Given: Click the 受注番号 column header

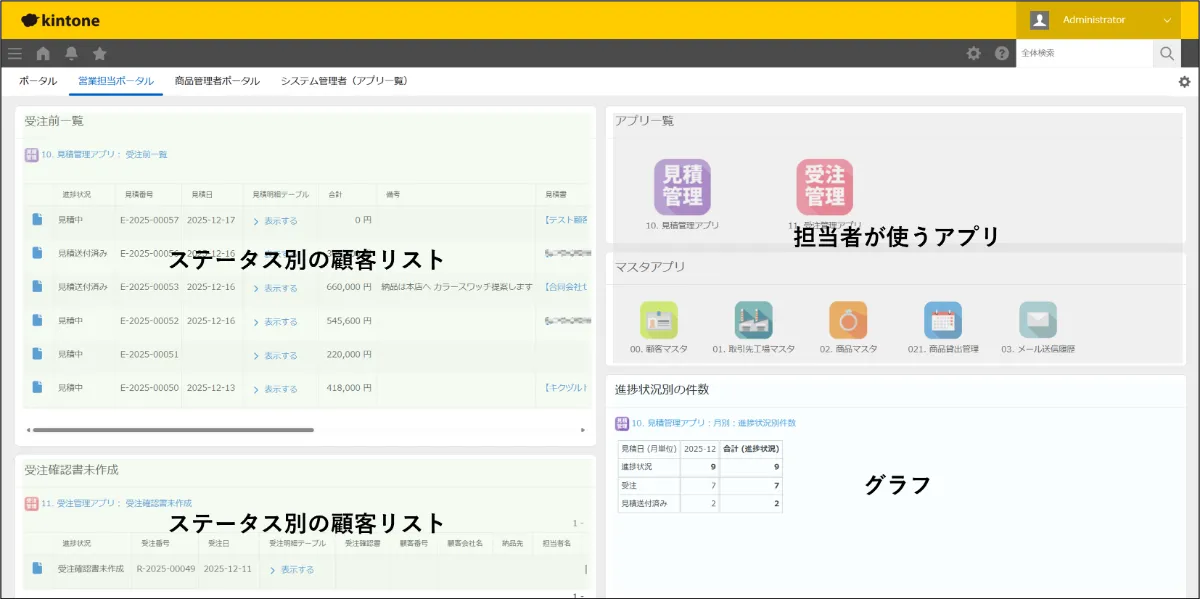Looking at the screenshot, I should point(155,543).
